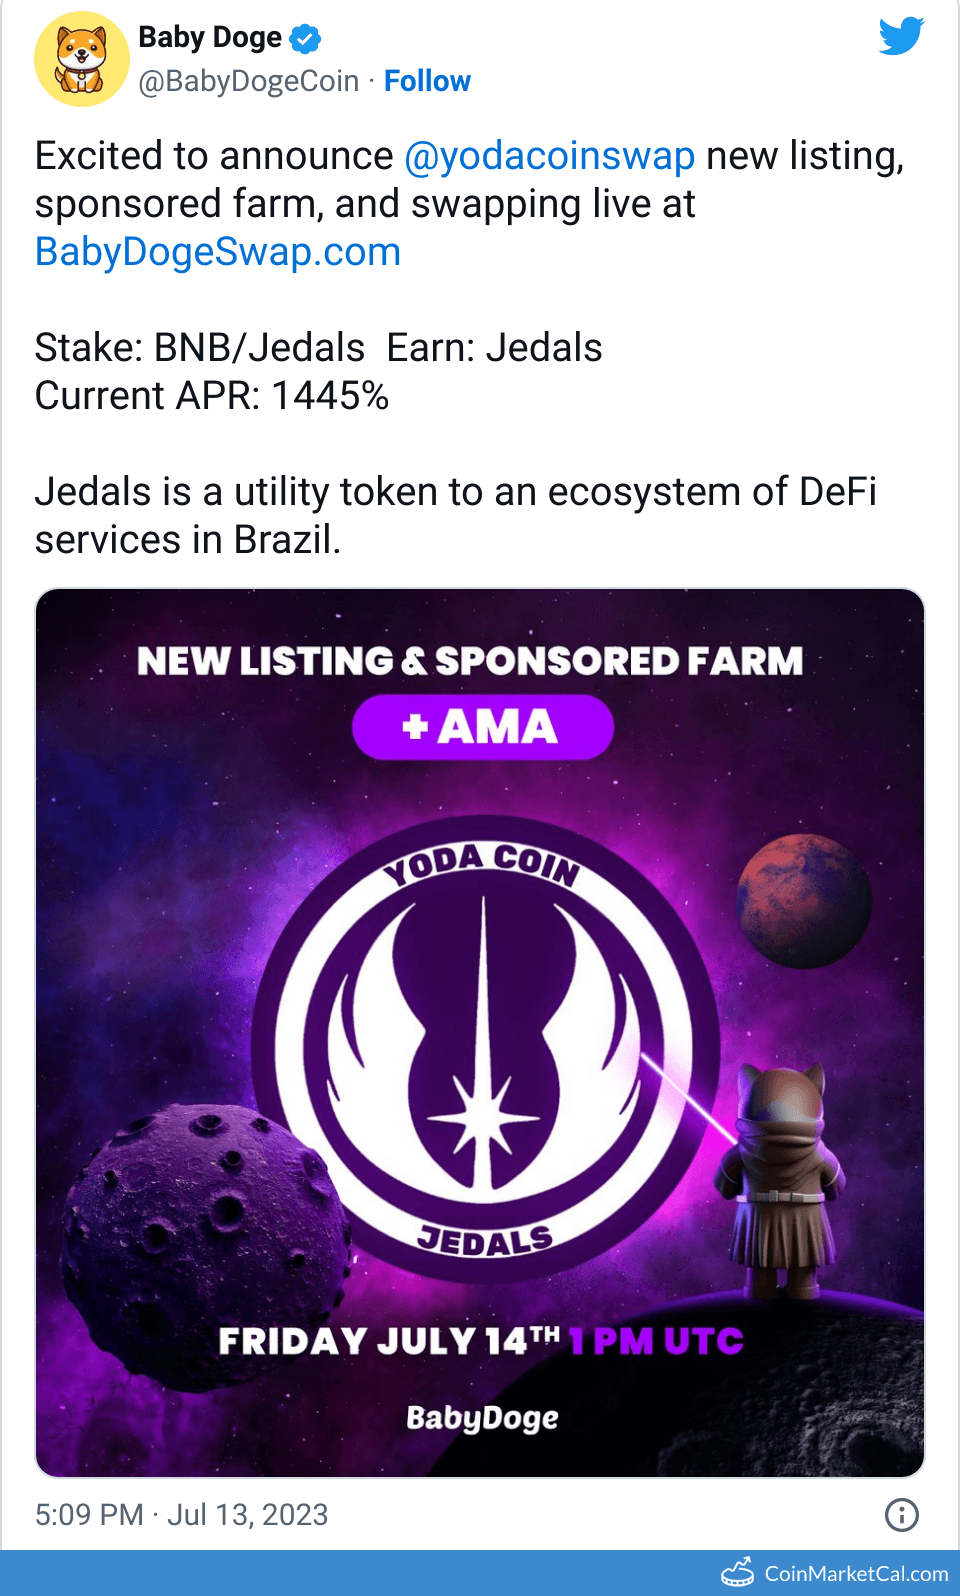This screenshot has width=960, height=1596.
Task: Click the red planet in the image
Action: 803,900
